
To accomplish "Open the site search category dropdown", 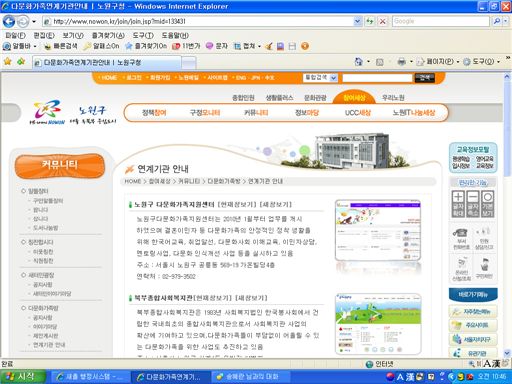I will pyautogui.click(x=320, y=78).
